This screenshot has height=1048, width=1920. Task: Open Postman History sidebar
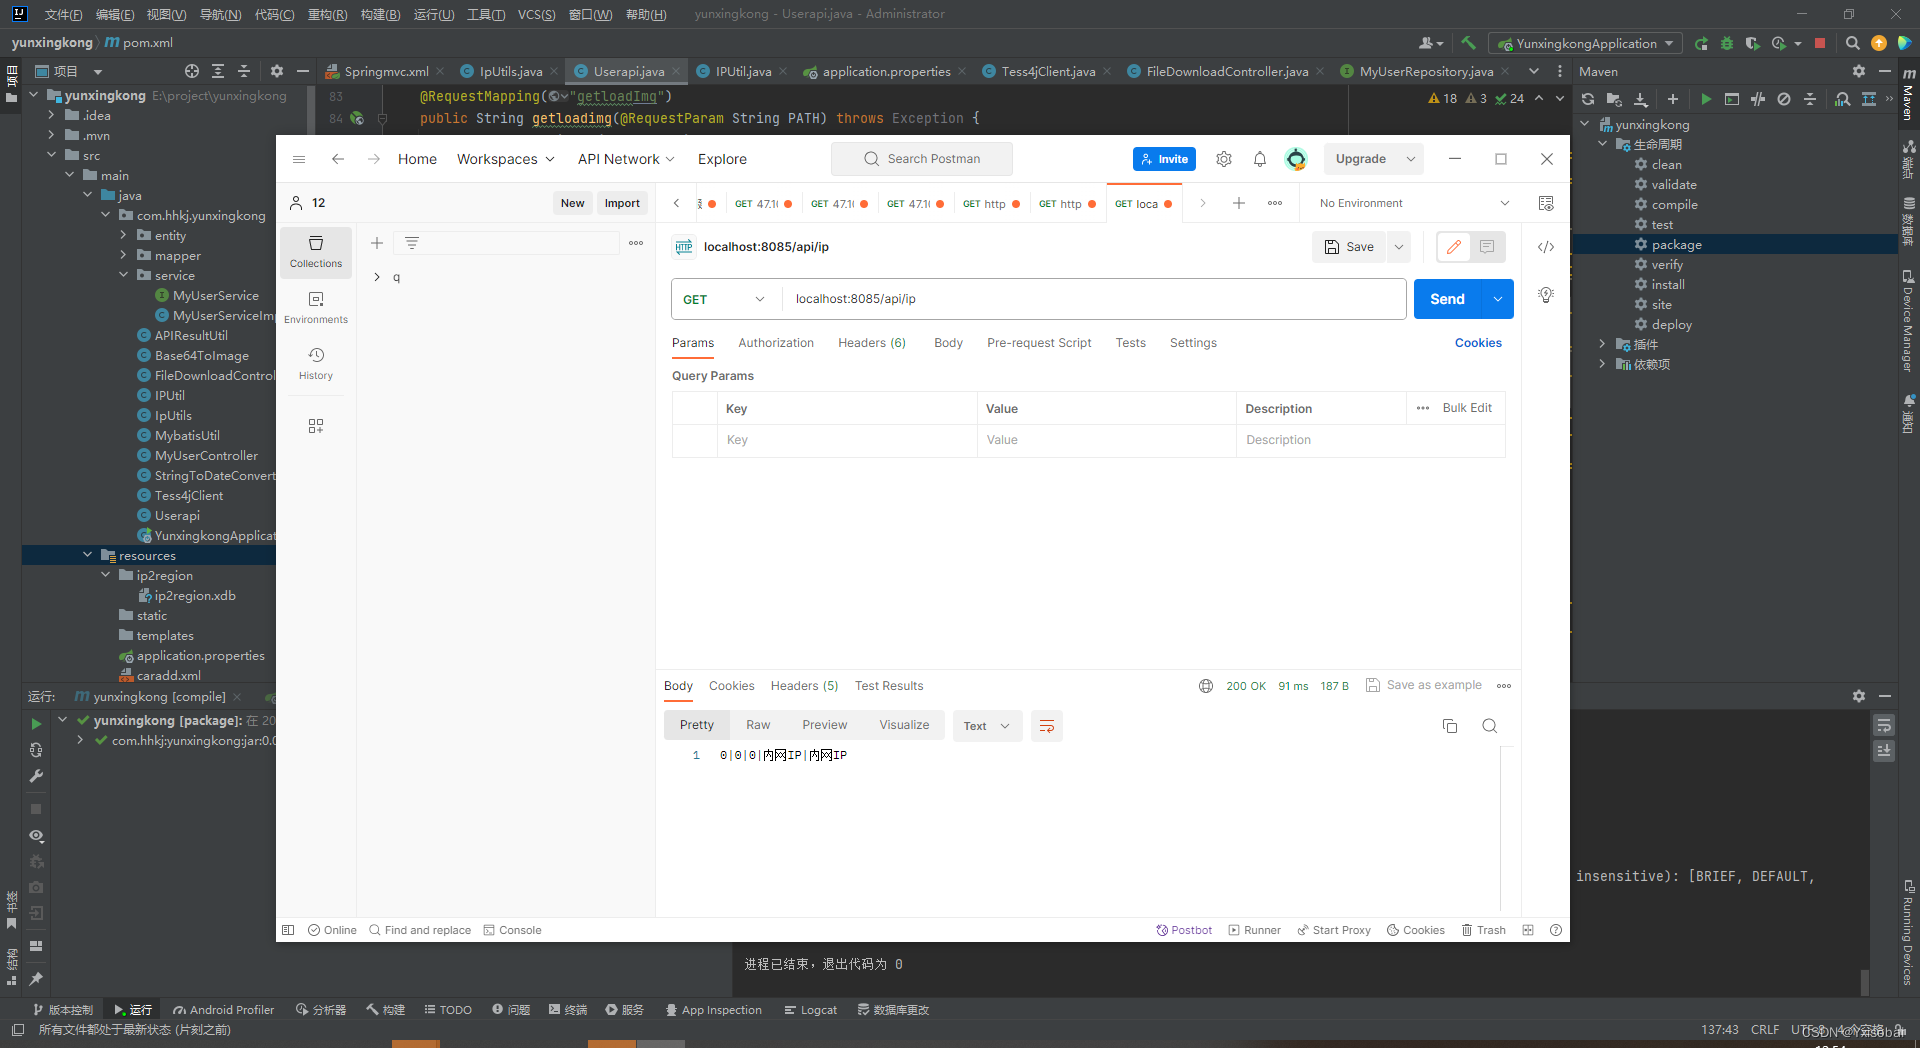pos(316,364)
